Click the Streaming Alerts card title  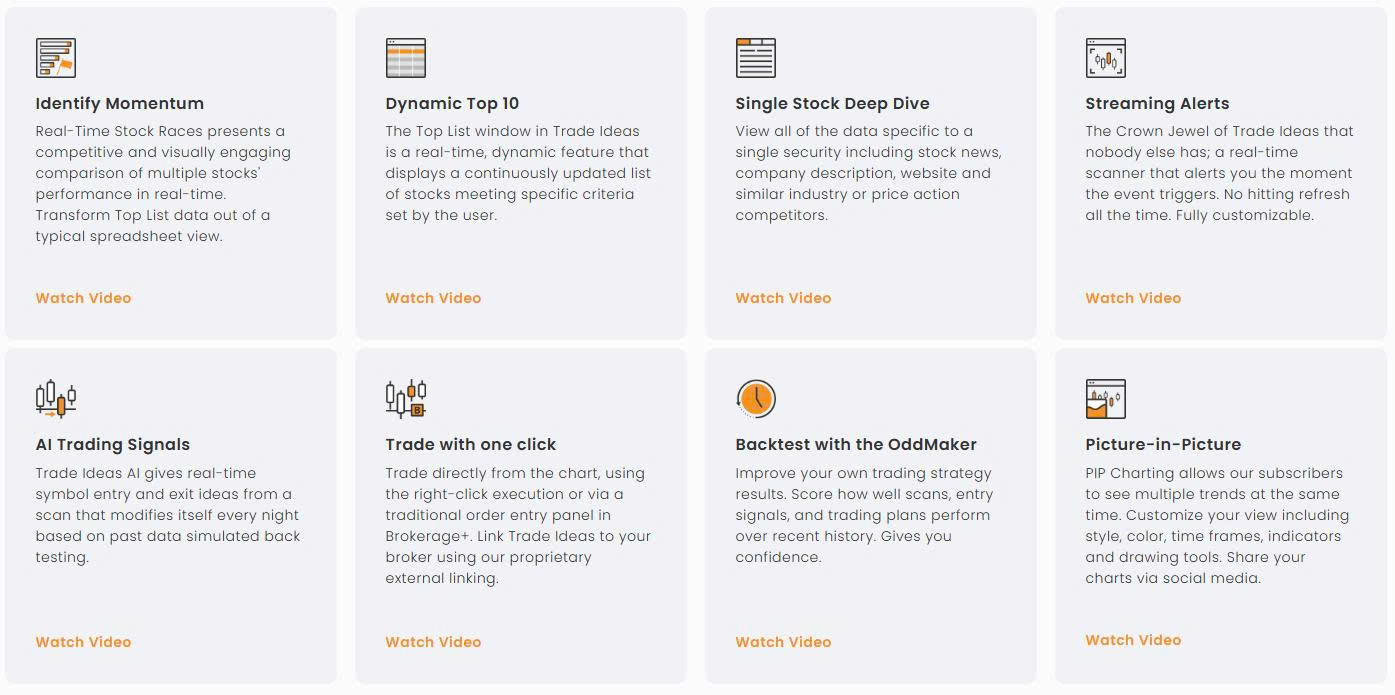tap(1157, 103)
